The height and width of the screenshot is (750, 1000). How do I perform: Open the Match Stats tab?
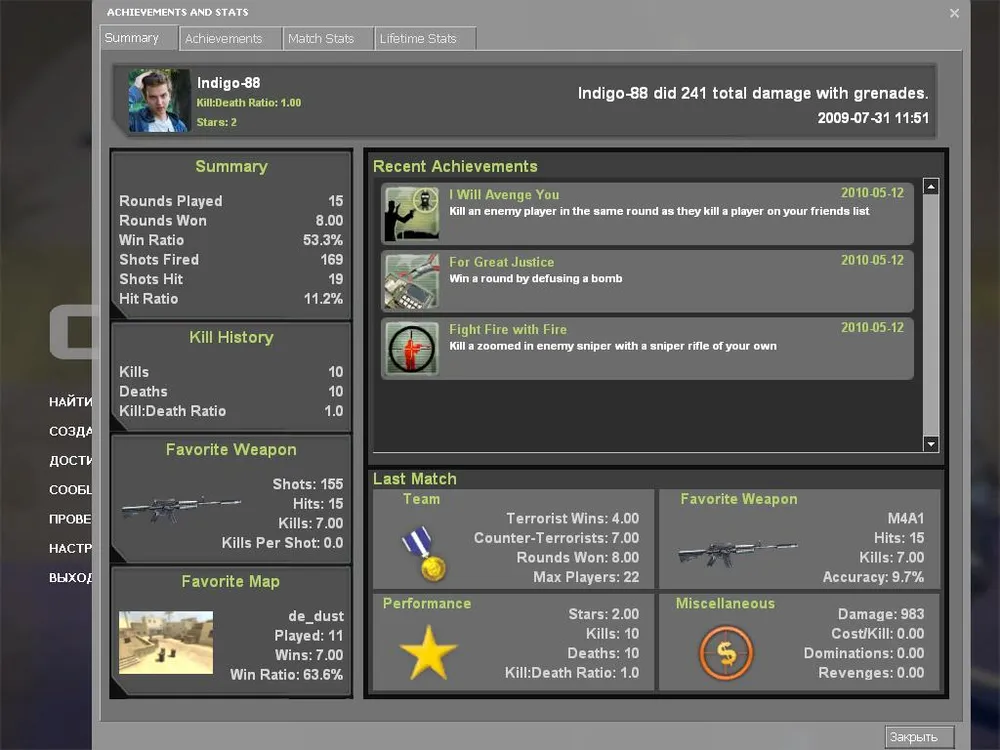[327, 38]
